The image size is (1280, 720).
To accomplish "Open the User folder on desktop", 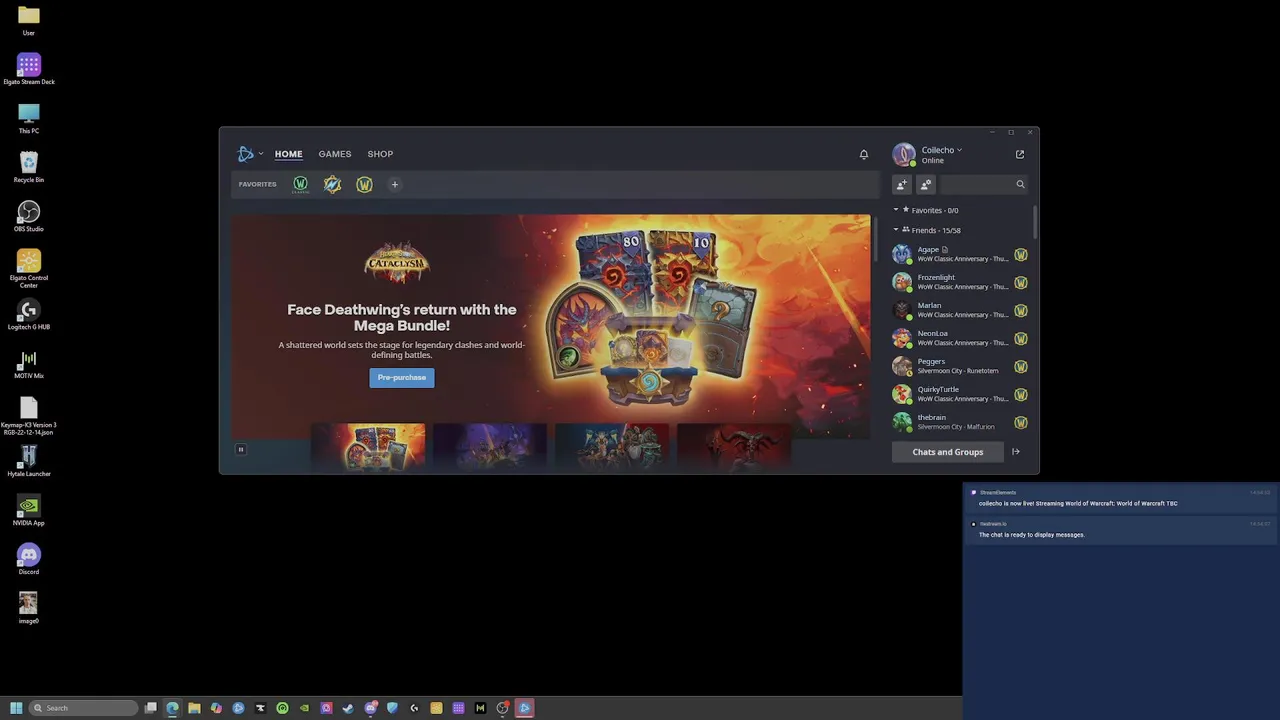I will point(29,20).
